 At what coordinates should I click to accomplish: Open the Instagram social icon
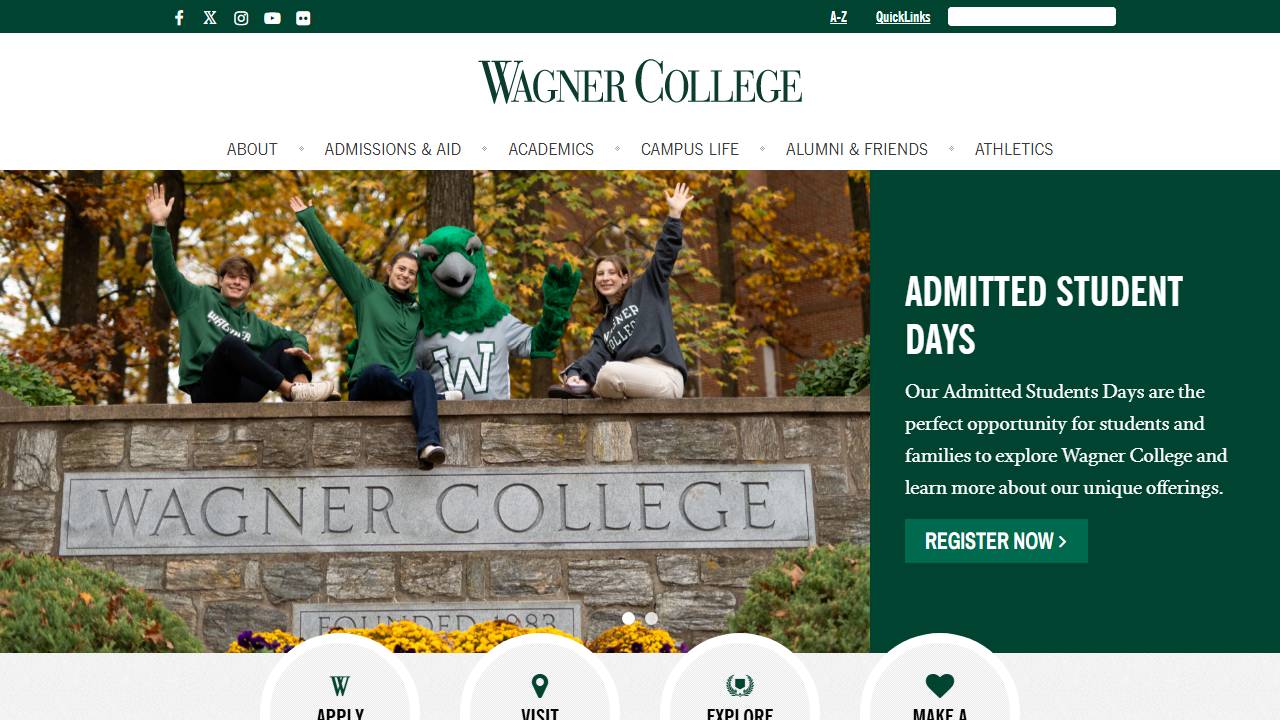pyautogui.click(x=241, y=18)
